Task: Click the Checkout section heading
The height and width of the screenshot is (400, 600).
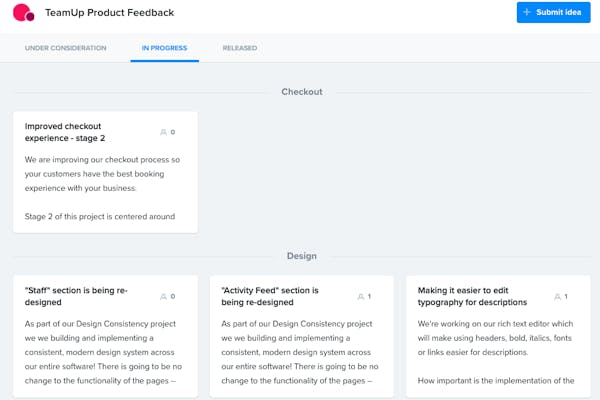Action: pos(301,92)
